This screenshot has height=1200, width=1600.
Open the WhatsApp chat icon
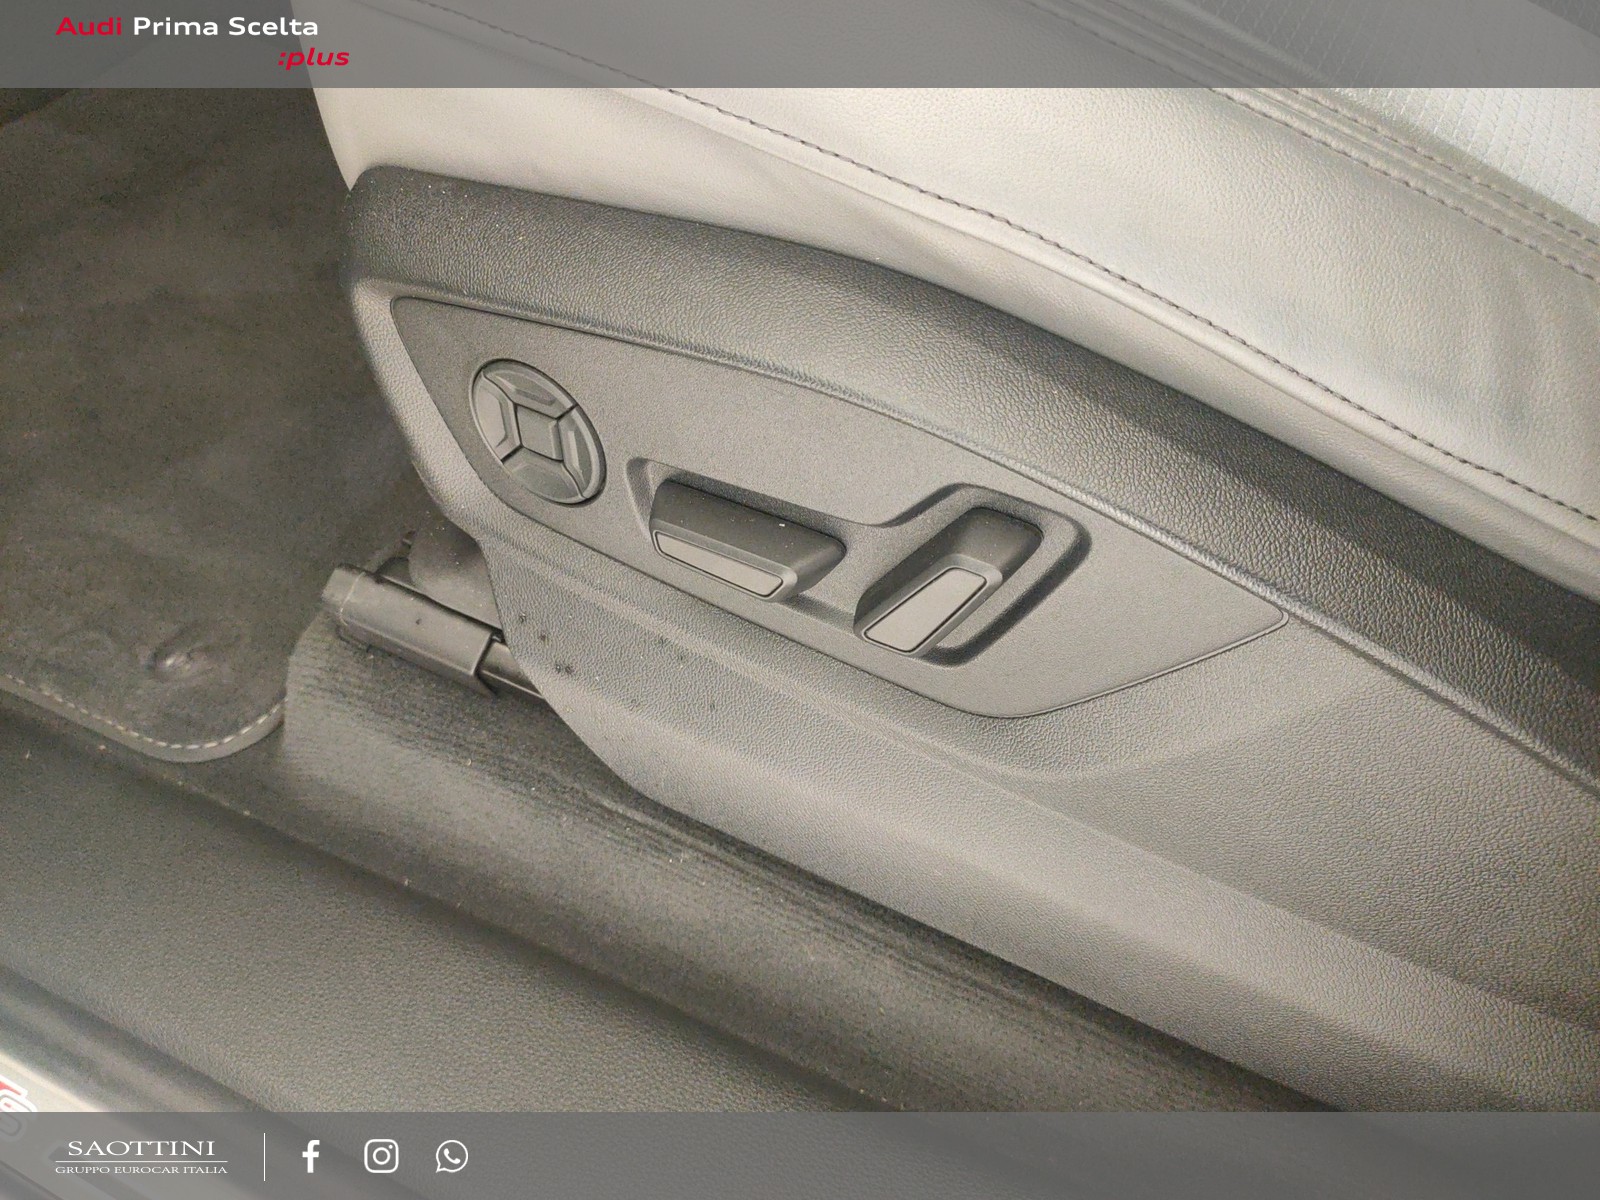tap(452, 1156)
